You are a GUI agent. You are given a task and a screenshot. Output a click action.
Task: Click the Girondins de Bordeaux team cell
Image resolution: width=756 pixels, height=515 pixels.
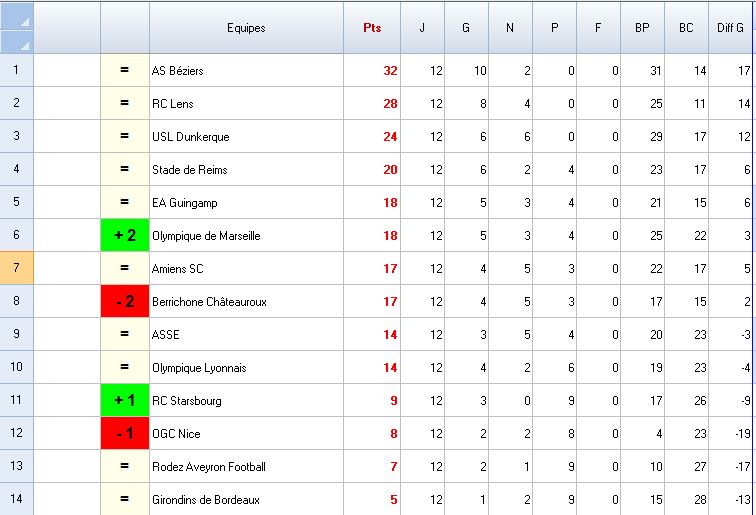pos(245,500)
